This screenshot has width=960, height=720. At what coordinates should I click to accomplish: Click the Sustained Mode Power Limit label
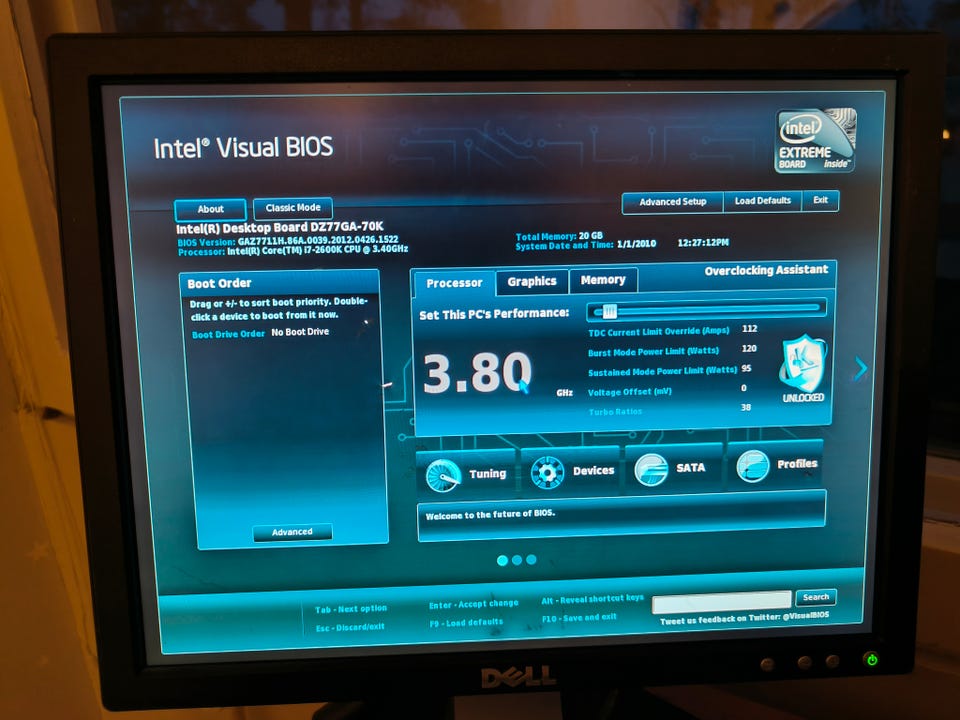tap(662, 372)
